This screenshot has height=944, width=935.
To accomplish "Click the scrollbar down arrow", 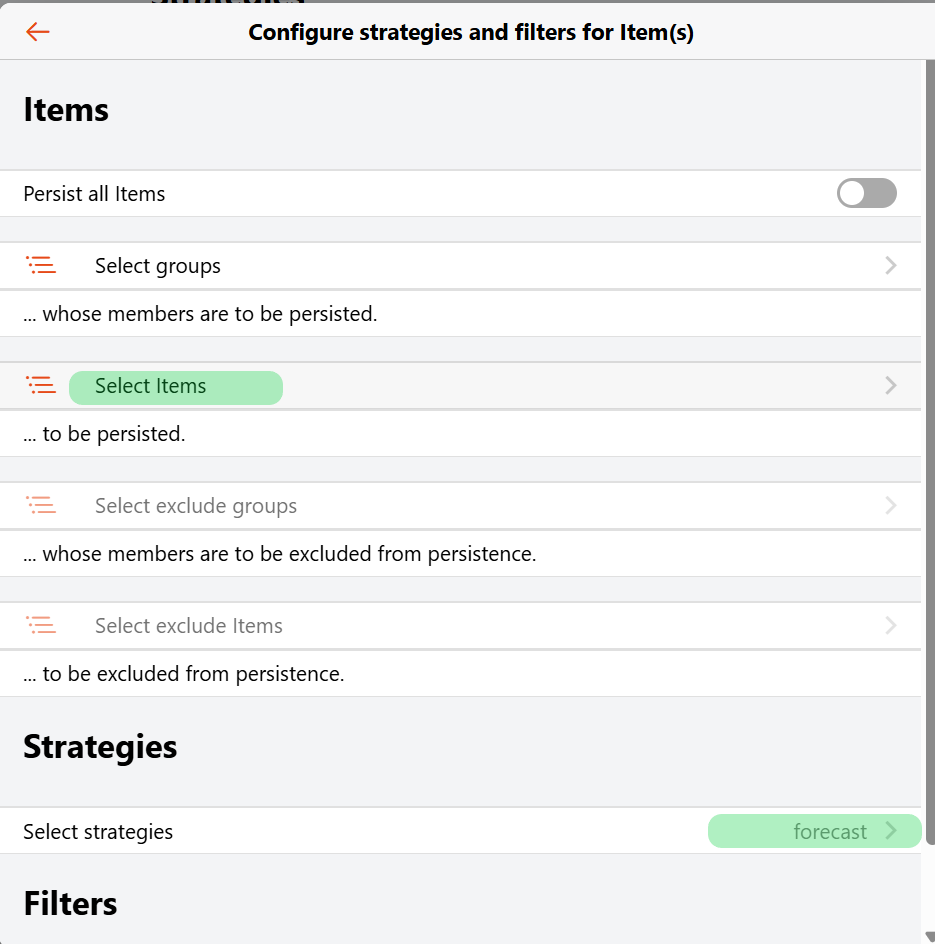I will [x=928, y=937].
